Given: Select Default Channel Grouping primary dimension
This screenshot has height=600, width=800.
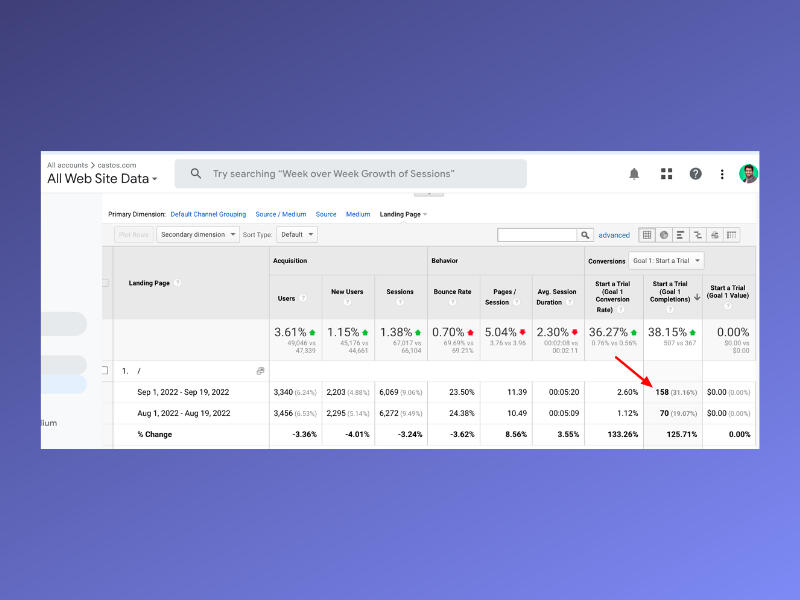Looking at the screenshot, I should [208, 214].
